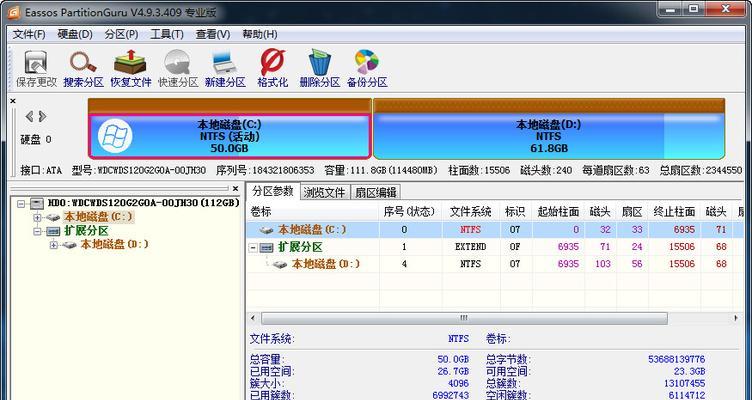
Task: Click the 快速分区 quick partition icon
Action: (178, 69)
